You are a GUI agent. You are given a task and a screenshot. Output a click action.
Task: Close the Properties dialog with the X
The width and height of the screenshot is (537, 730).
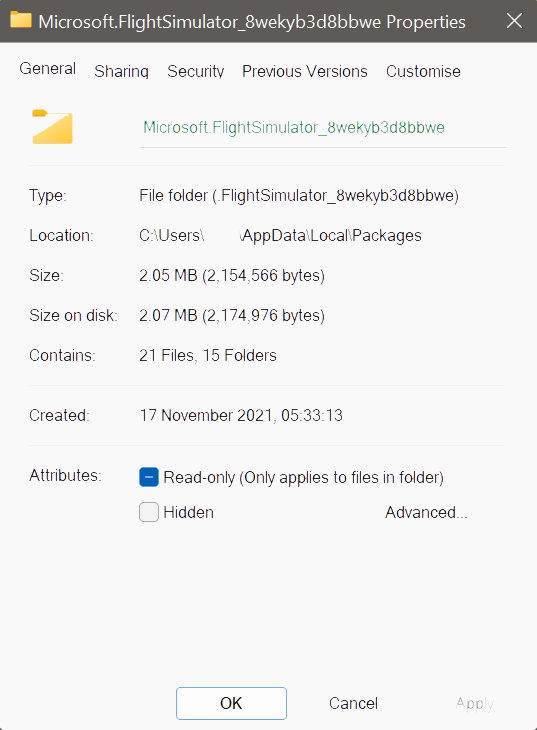(514, 20)
